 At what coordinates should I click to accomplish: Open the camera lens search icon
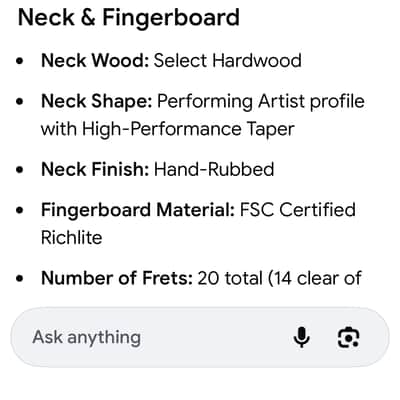349,337
